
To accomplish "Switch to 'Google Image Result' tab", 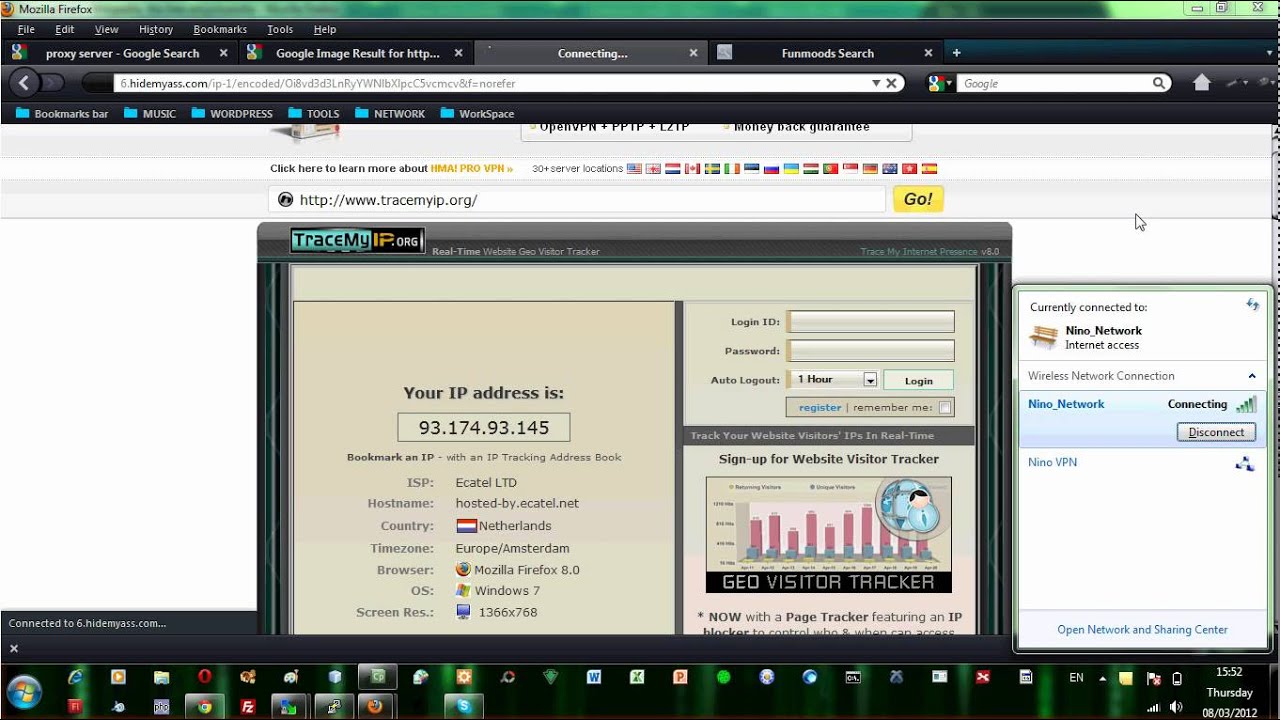I will [x=356, y=53].
